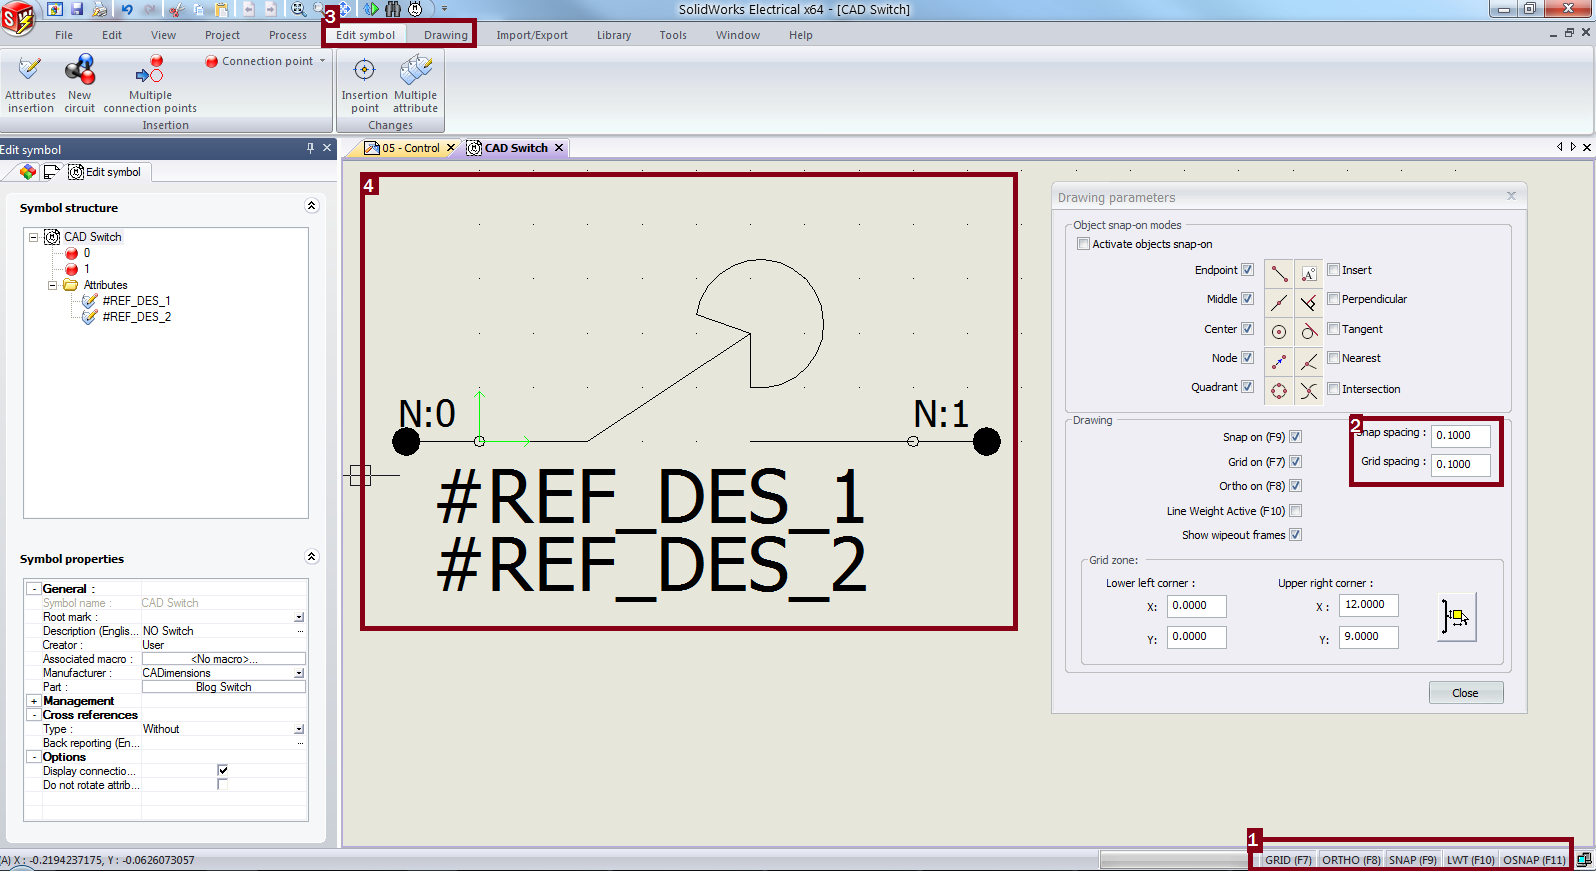Check the Intersection snap option
Screen dimensions: 1596x871
coord(1333,388)
